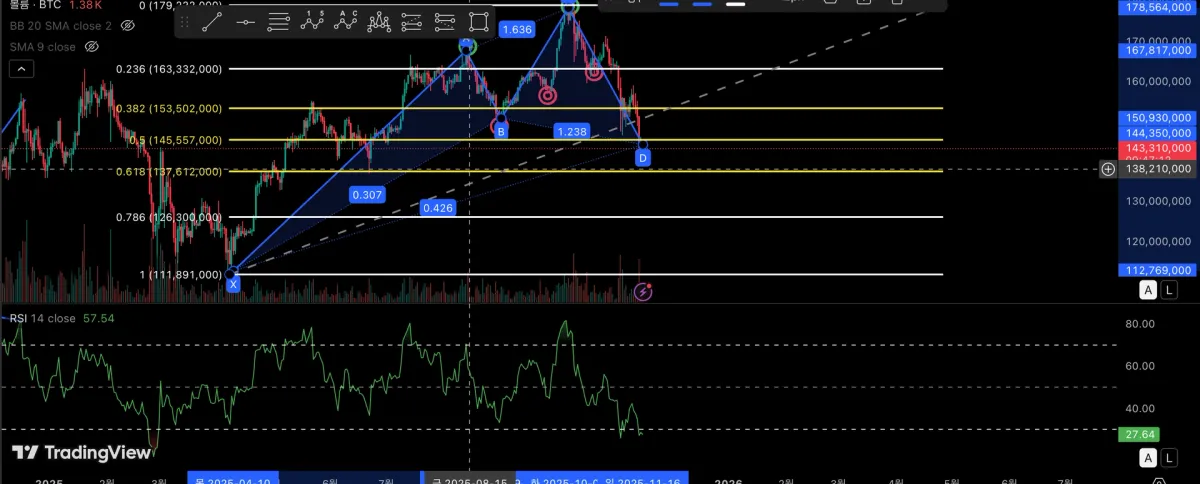The width and height of the screenshot is (1200, 484).
Task: Click the 0.618 (137,612,000) Fib level label
Action: tap(168, 171)
